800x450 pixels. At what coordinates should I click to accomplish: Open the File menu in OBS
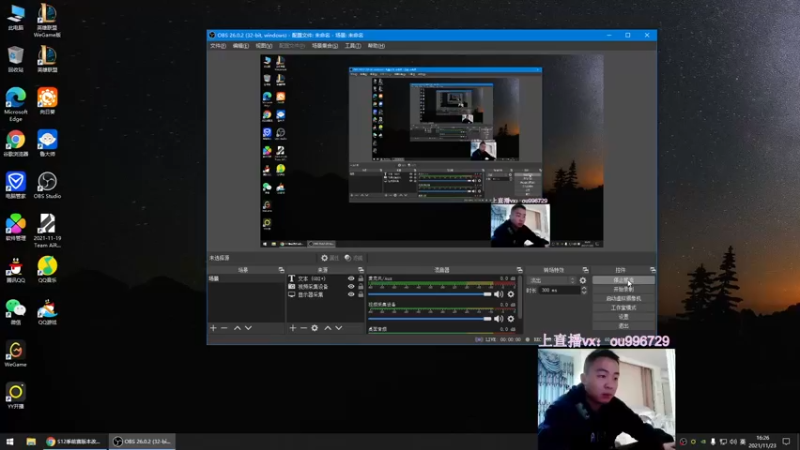pyautogui.click(x=218, y=46)
